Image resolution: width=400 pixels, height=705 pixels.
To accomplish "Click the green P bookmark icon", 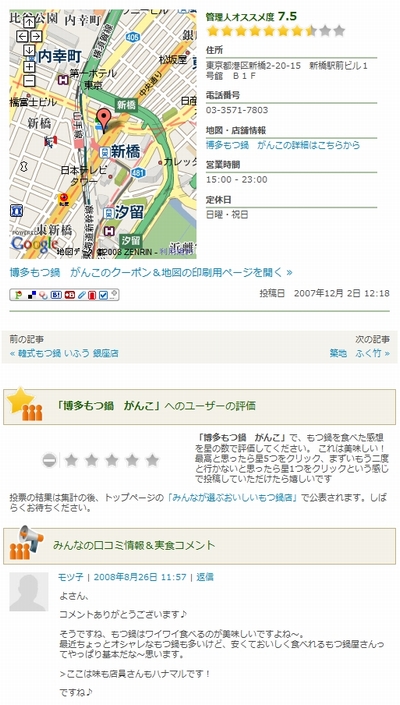I will click(x=19, y=295).
